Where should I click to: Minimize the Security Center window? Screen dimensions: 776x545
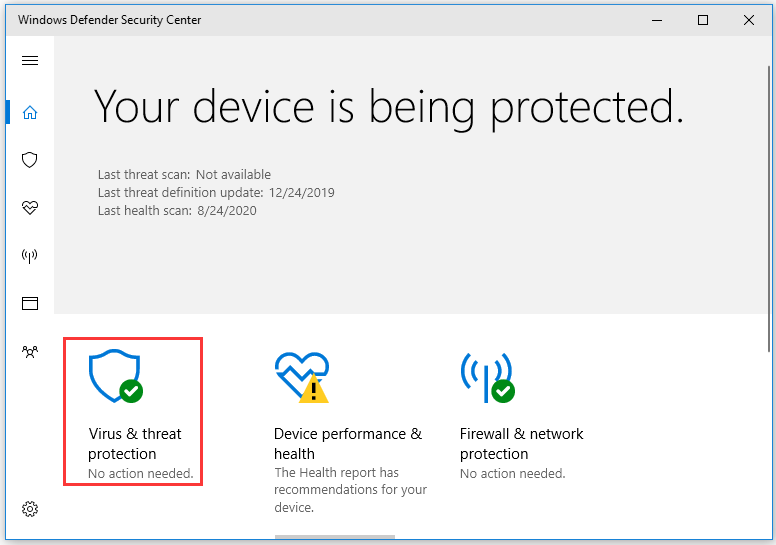tap(657, 20)
